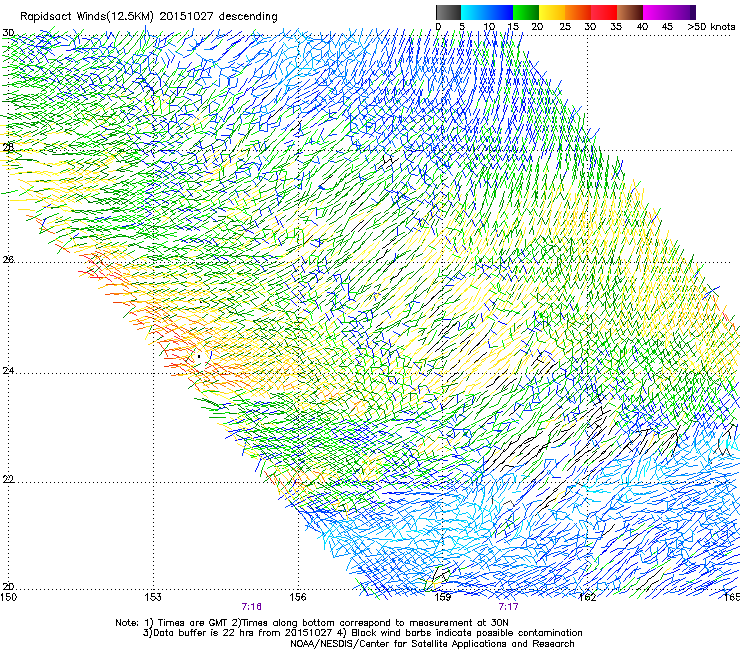Click the "25" legend scale label
The image size is (740, 650).
coord(564,27)
